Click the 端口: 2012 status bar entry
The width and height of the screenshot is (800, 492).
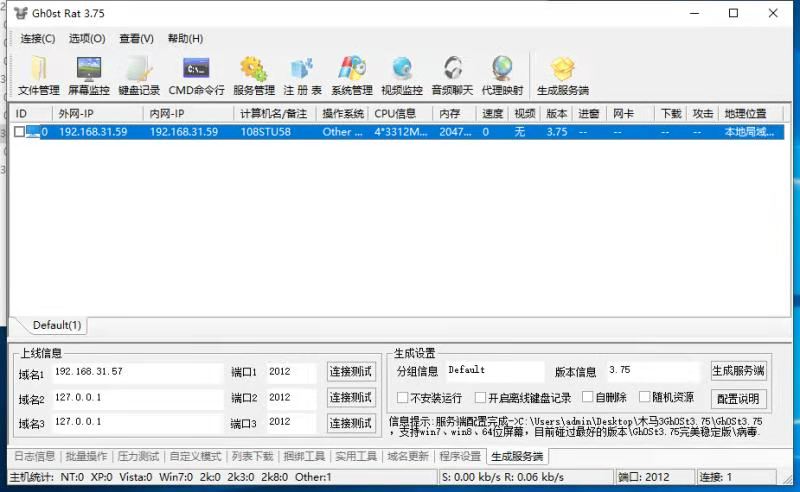655,477
